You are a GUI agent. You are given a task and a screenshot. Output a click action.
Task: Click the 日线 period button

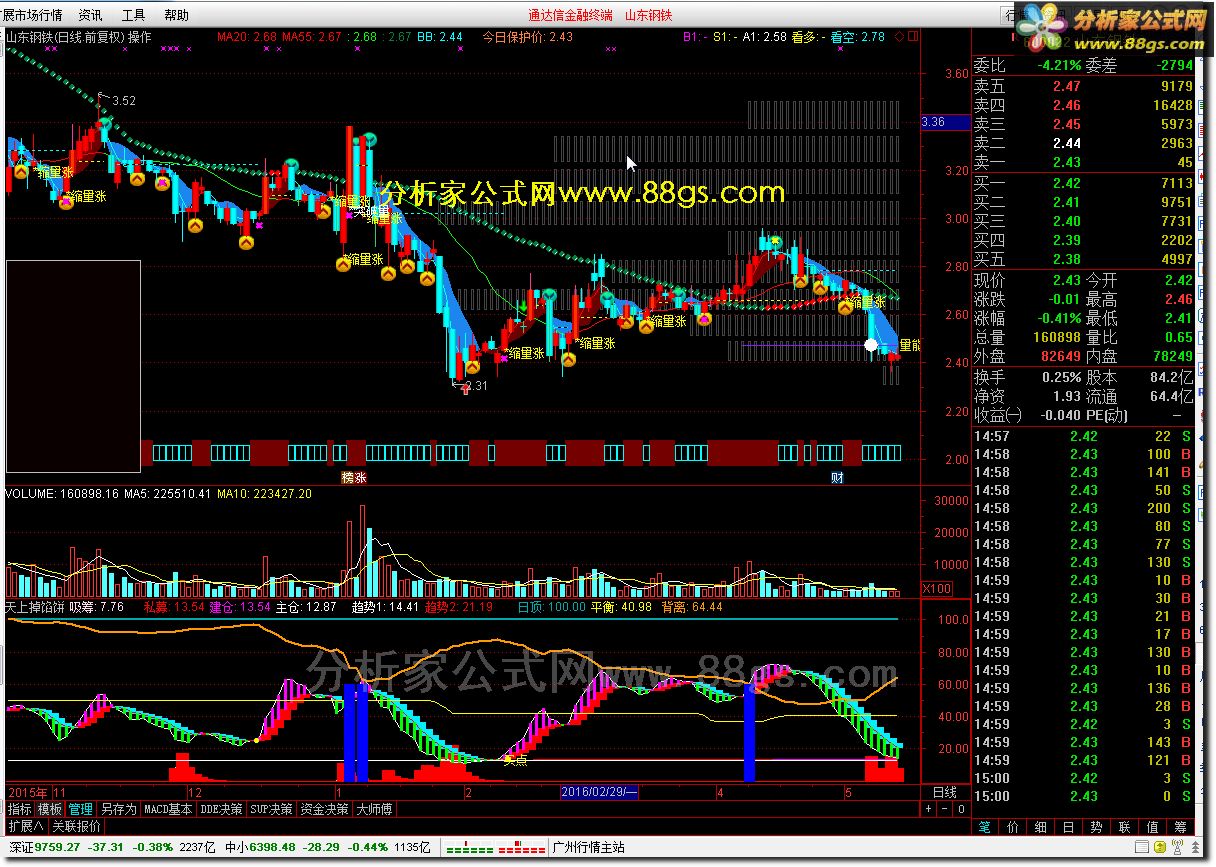[944, 792]
